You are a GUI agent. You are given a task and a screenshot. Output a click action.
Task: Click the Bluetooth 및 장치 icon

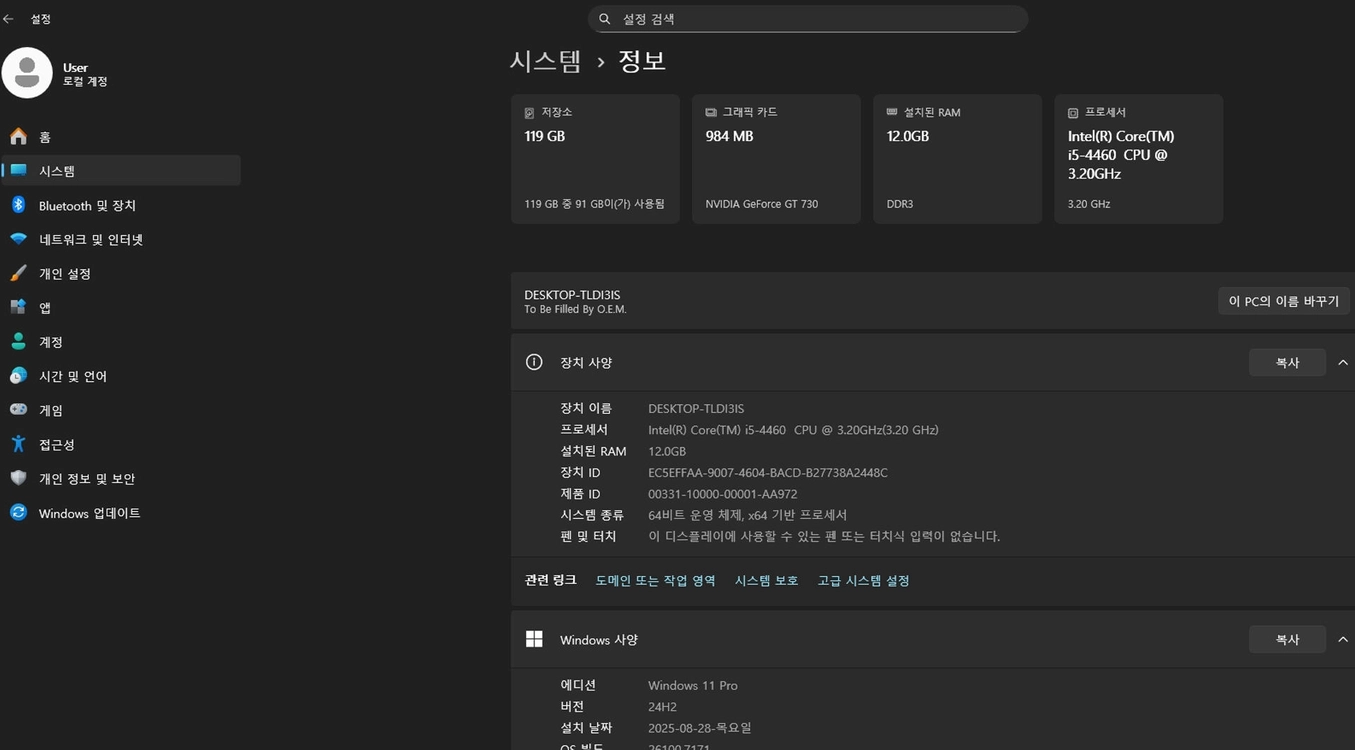click(x=18, y=205)
